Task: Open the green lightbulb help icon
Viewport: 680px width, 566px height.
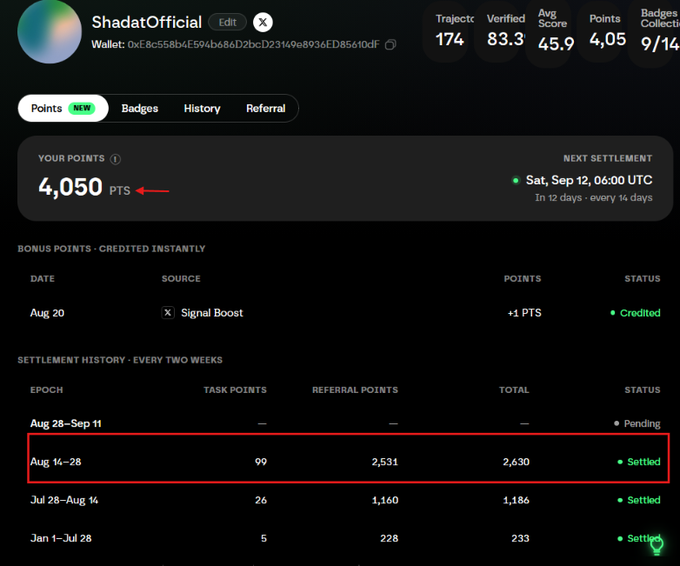Action: click(x=657, y=545)
